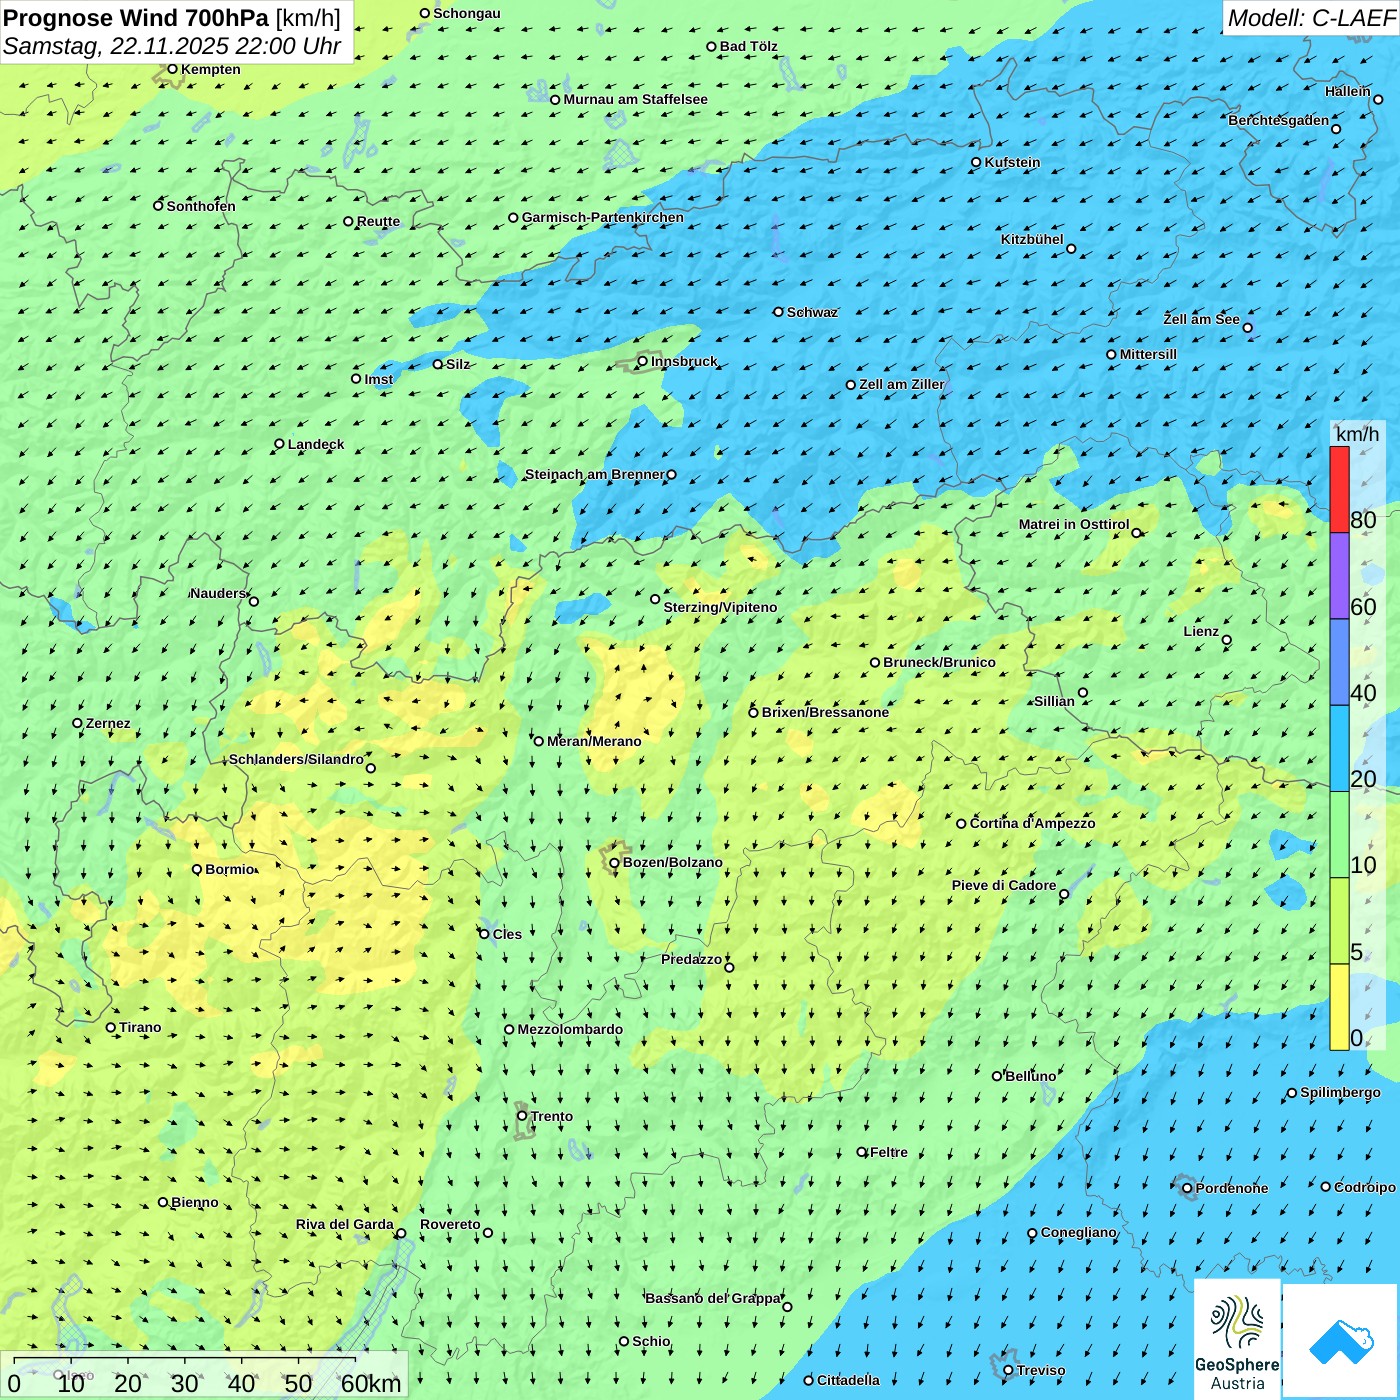Click the Treviso city marker
The image size is (1400, 1400).
(x=1008, y=1370)
